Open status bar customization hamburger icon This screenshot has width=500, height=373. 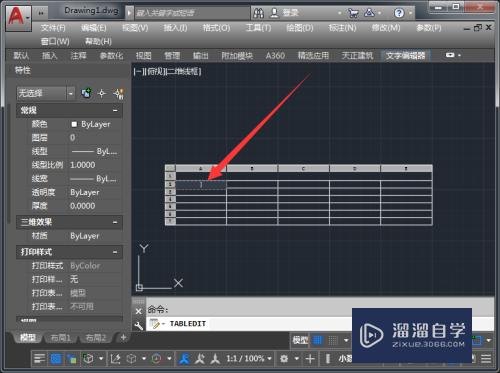pyautogui.click(x=486, y=359)
